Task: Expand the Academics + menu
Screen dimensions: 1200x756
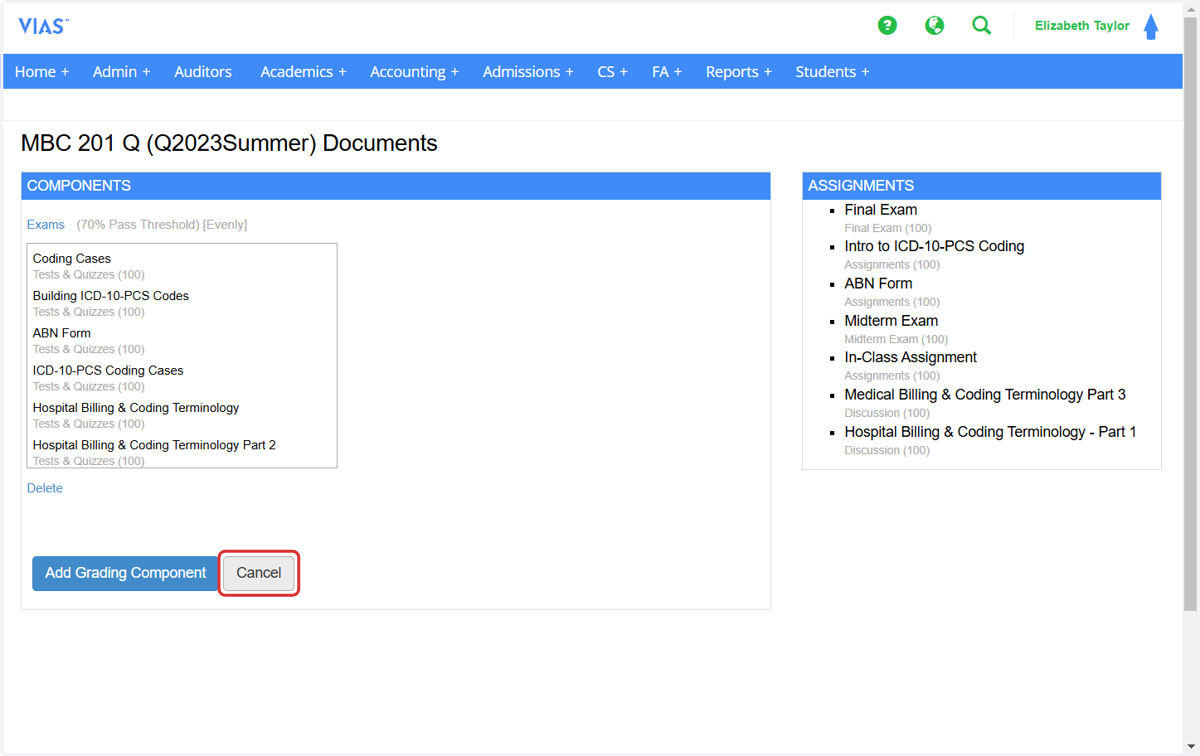Action: (x=303, y=72)
